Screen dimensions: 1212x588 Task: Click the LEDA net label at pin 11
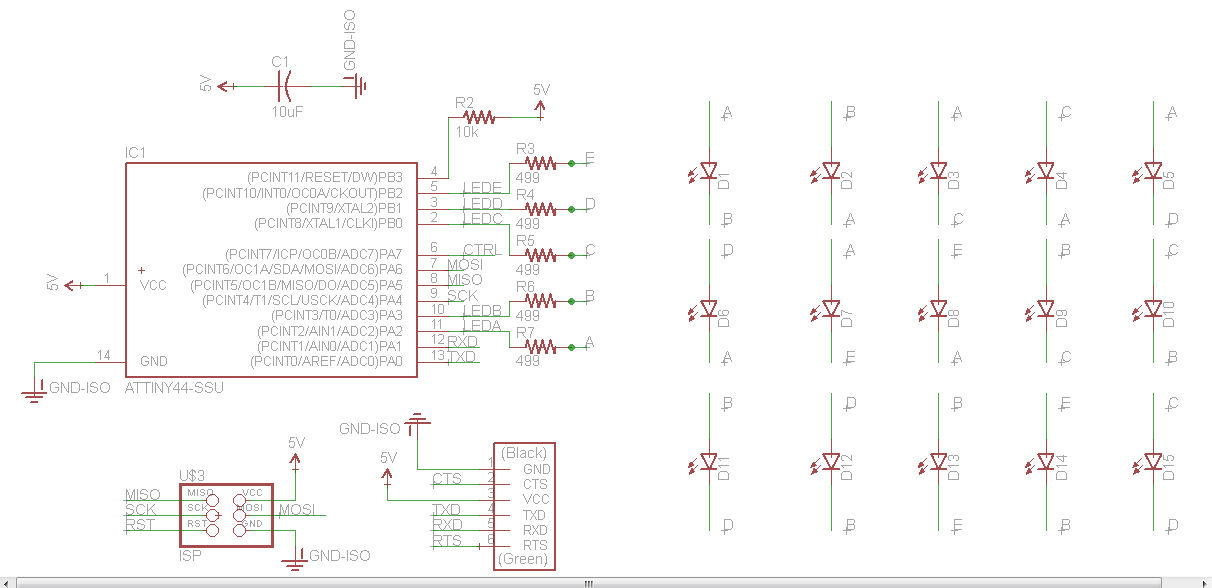click(x=482, y=325)
